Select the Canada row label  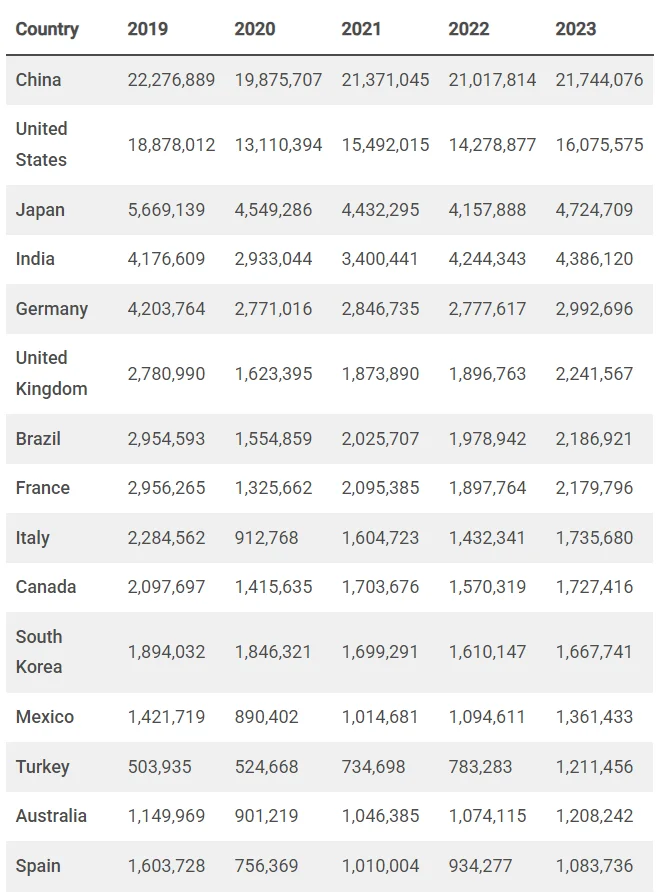[46, 587]
